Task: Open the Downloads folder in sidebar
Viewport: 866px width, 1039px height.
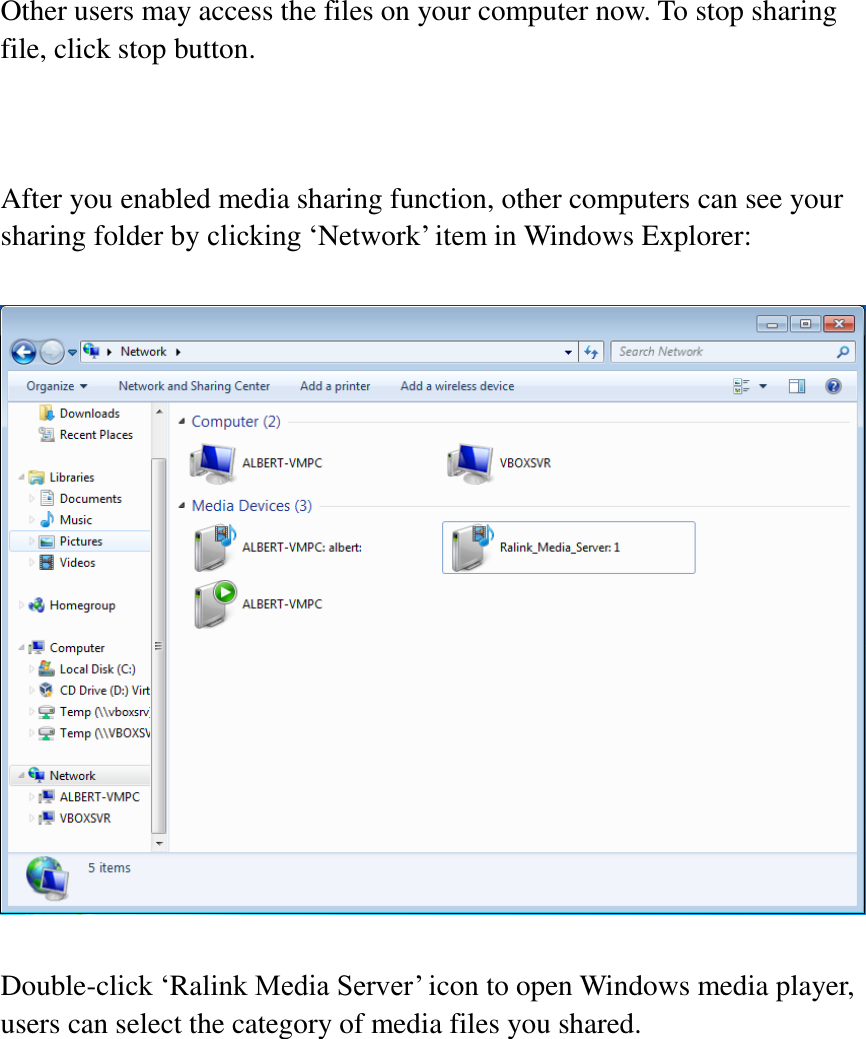Action: pyautogui.click(x=80, y=413)
